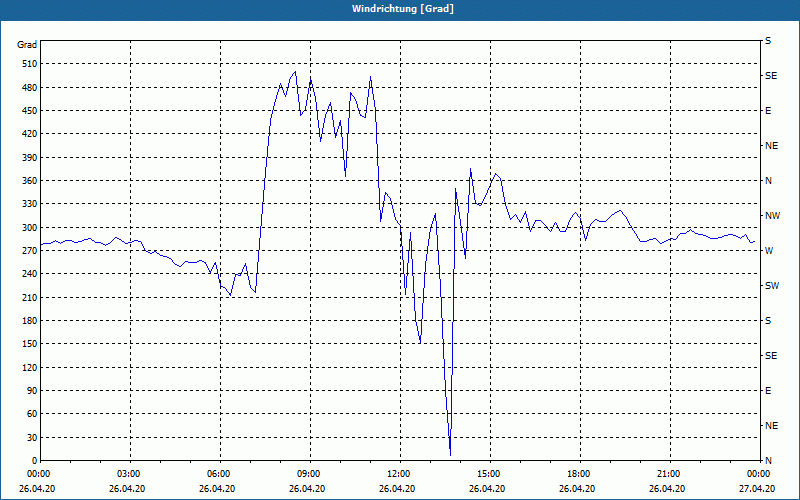Viewport: 800px width, 500px height.
Task: Select the 300 y-axis tick label
Action: pyautogui.click(x=30, y=228)
